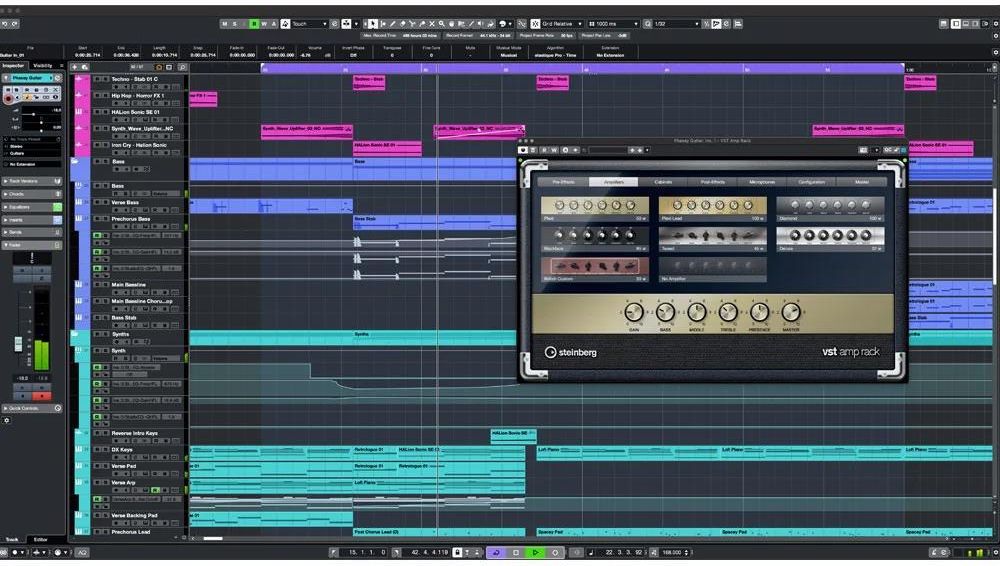Toggle the transport Cycle loop button
Image resolution: width=1000 pixels, height=566 pixels.
tap(496, 553)
